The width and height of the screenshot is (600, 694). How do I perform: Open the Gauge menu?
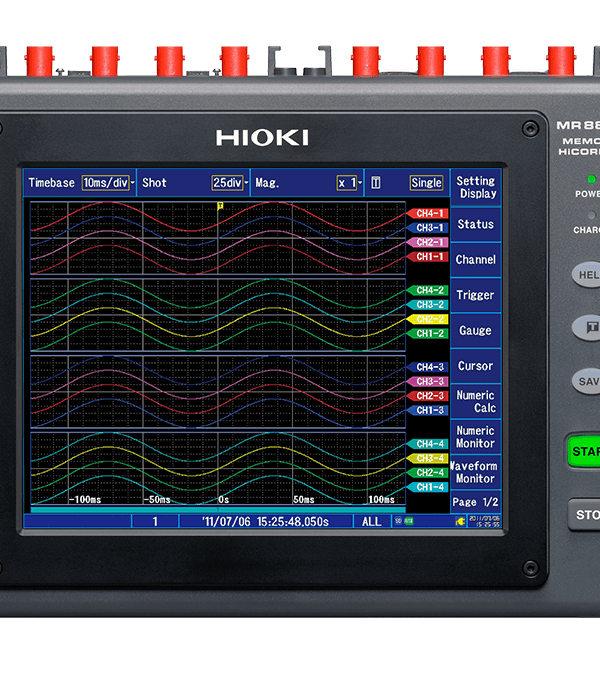476,331
